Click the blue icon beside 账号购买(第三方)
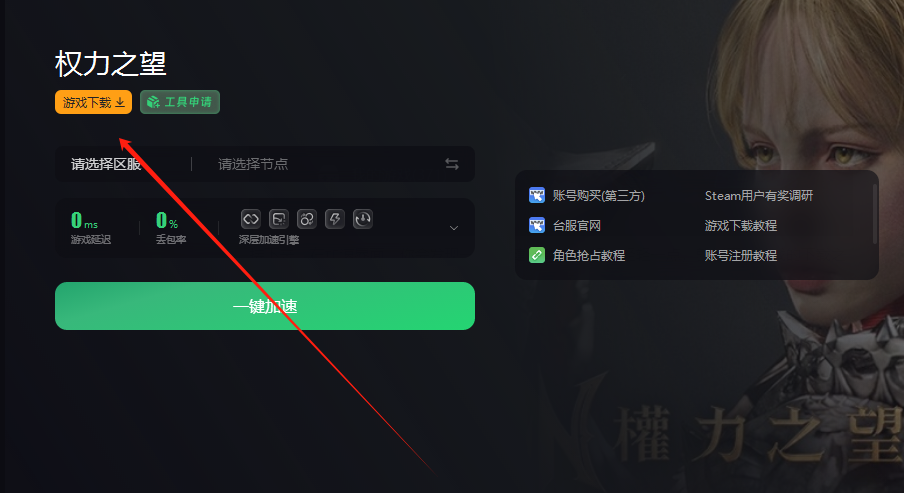The width and height of the screenshot is (904, 493). pos(537,195)
